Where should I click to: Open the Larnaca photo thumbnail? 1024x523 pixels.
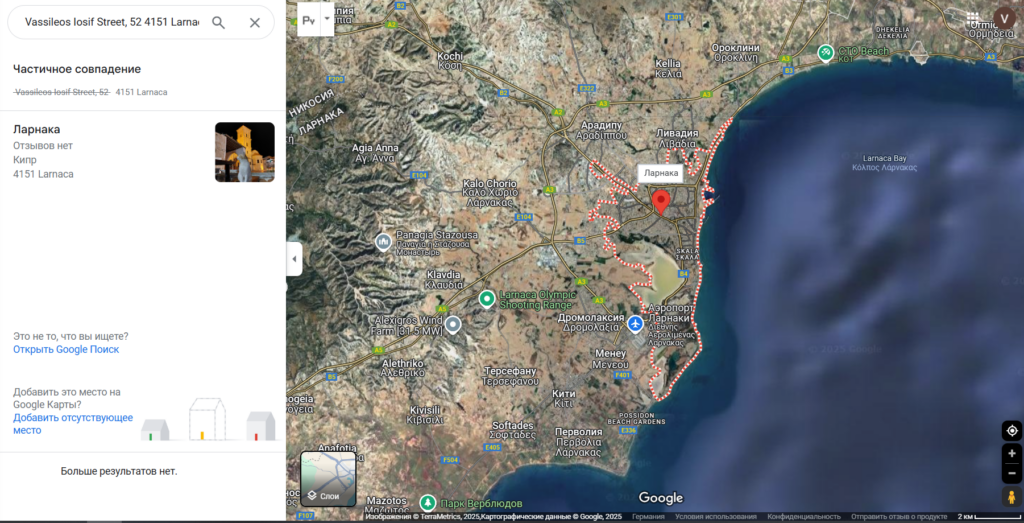(244, 152)
